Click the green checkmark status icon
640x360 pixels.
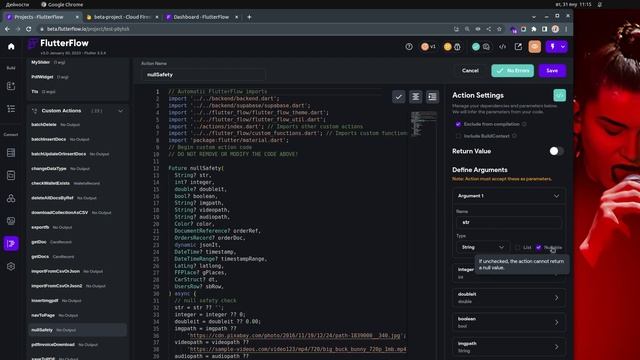tap(476, 47)
